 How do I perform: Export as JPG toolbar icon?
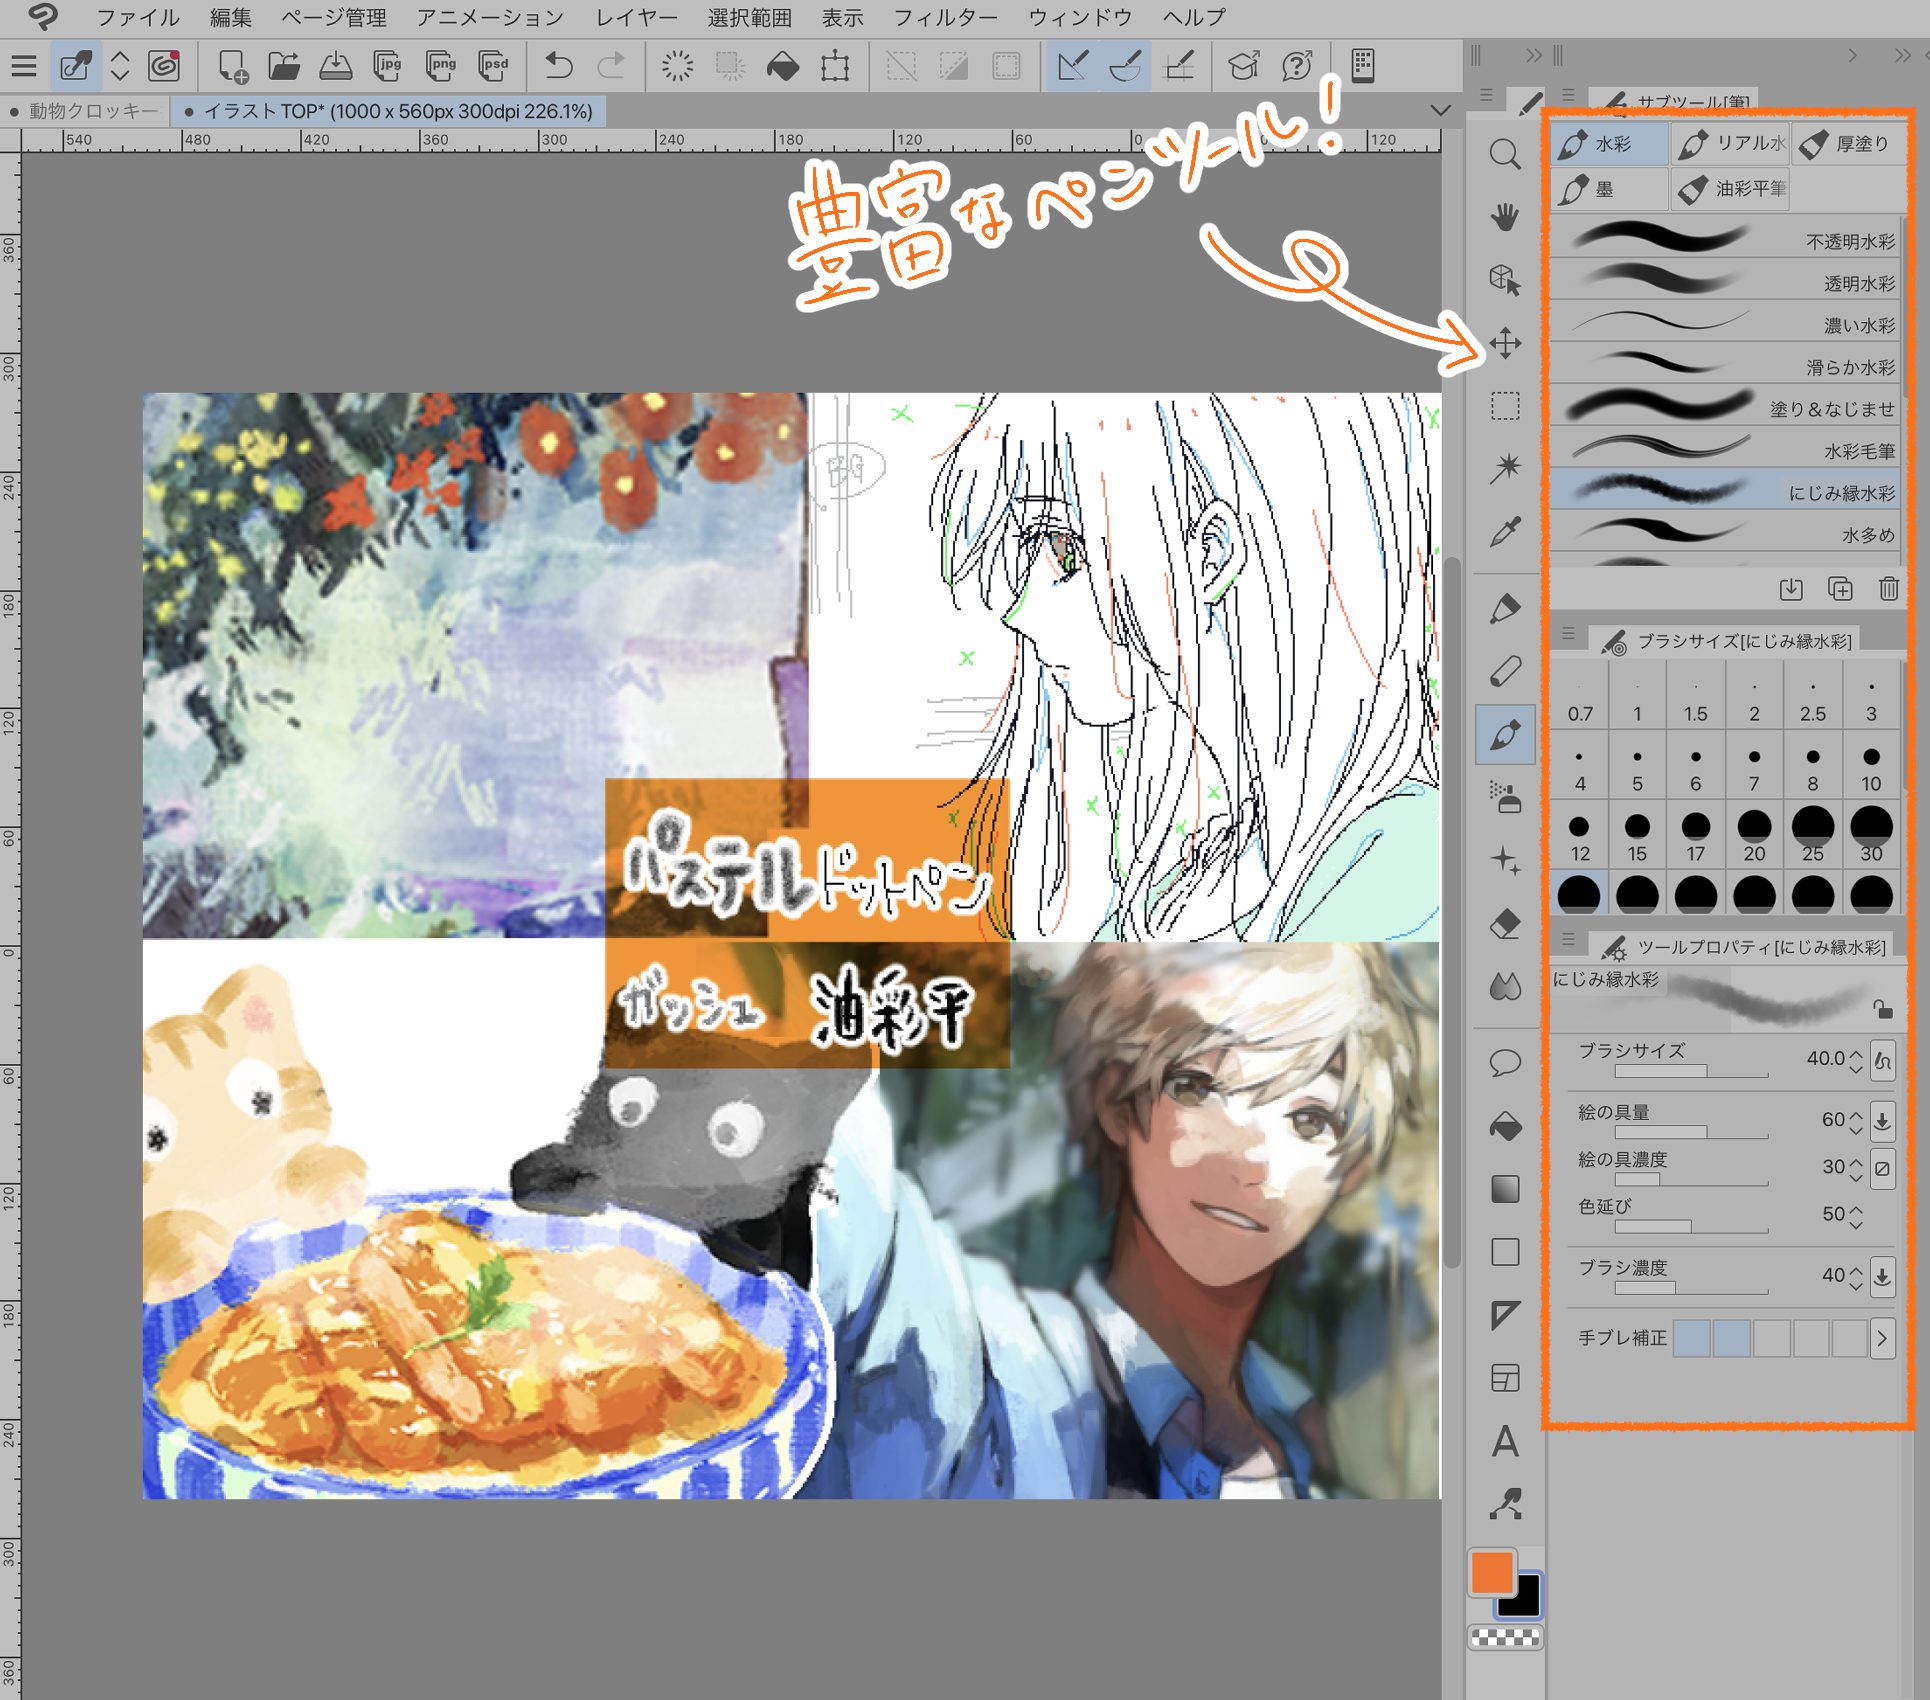click(x=387, y=66)
